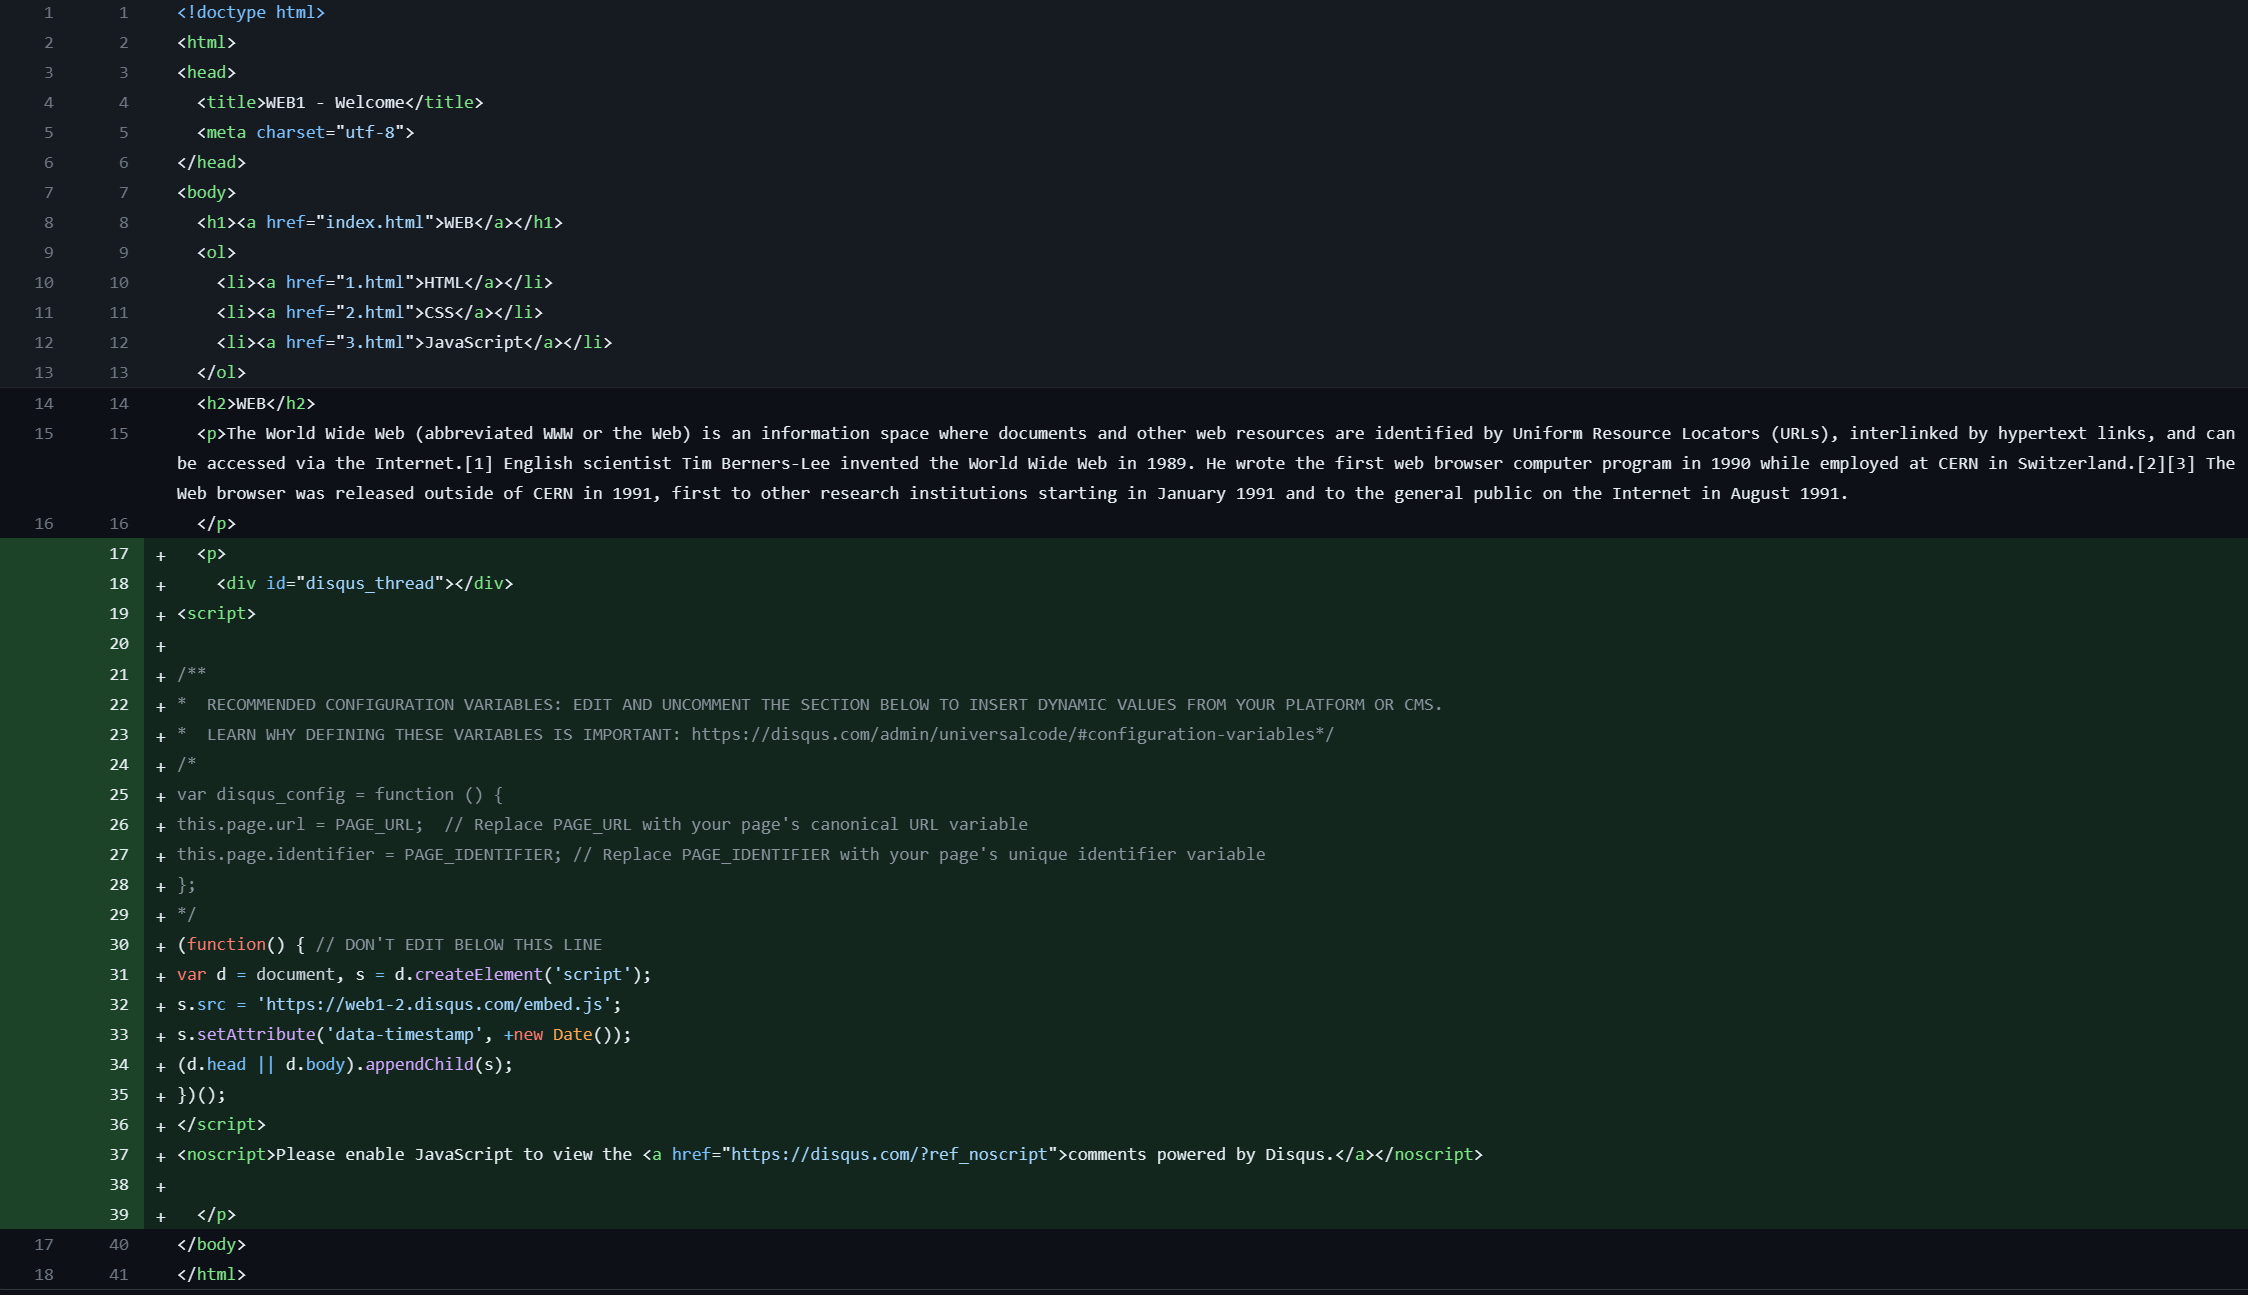
Task: Click new line number 39 in added block
Action: [x=119, y=1215]
